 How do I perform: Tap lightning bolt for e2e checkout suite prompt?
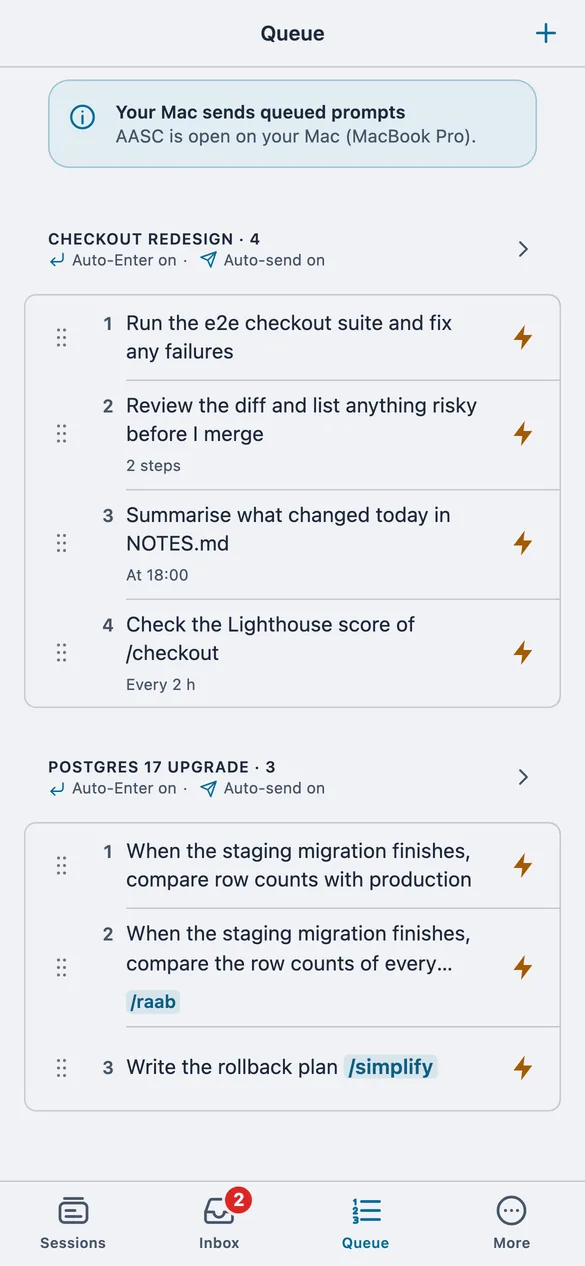[522, 337]
